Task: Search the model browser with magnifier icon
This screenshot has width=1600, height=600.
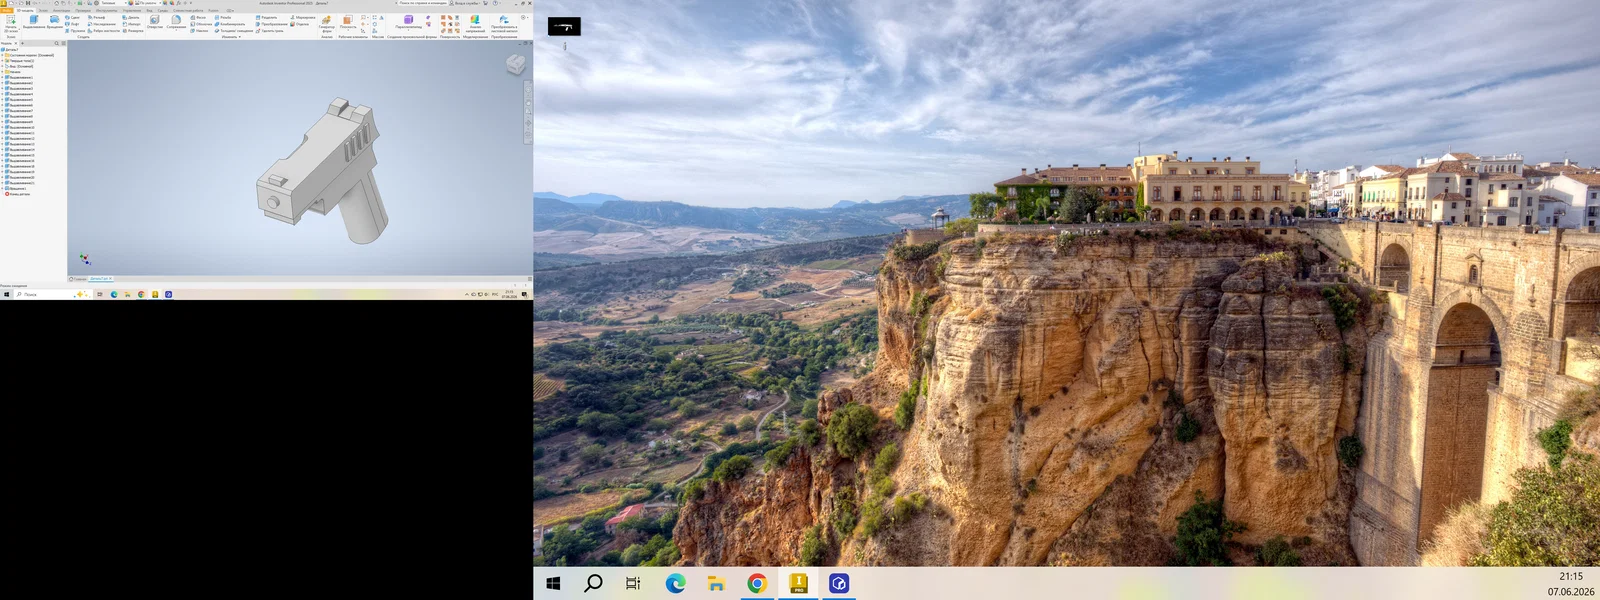Action: [x=57, y=43]
